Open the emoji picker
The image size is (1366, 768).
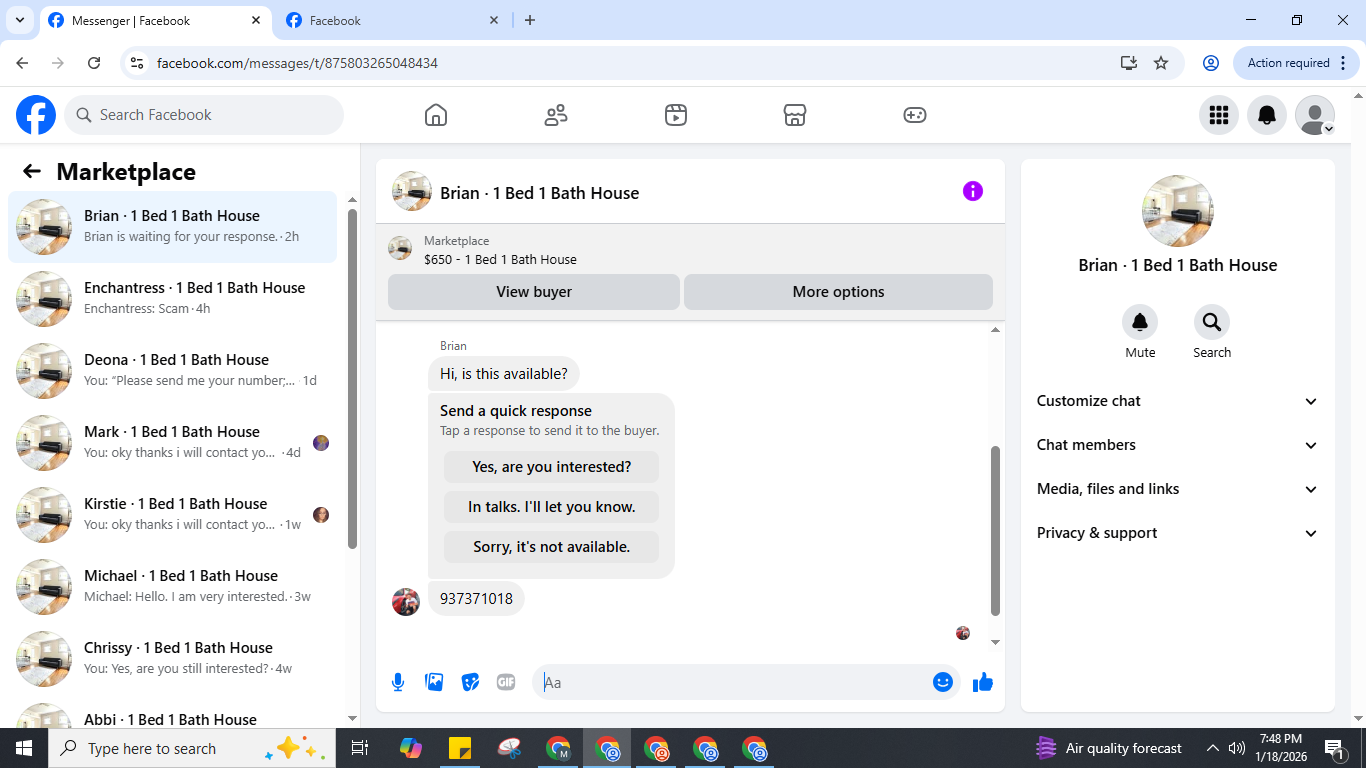pos(943,682)
